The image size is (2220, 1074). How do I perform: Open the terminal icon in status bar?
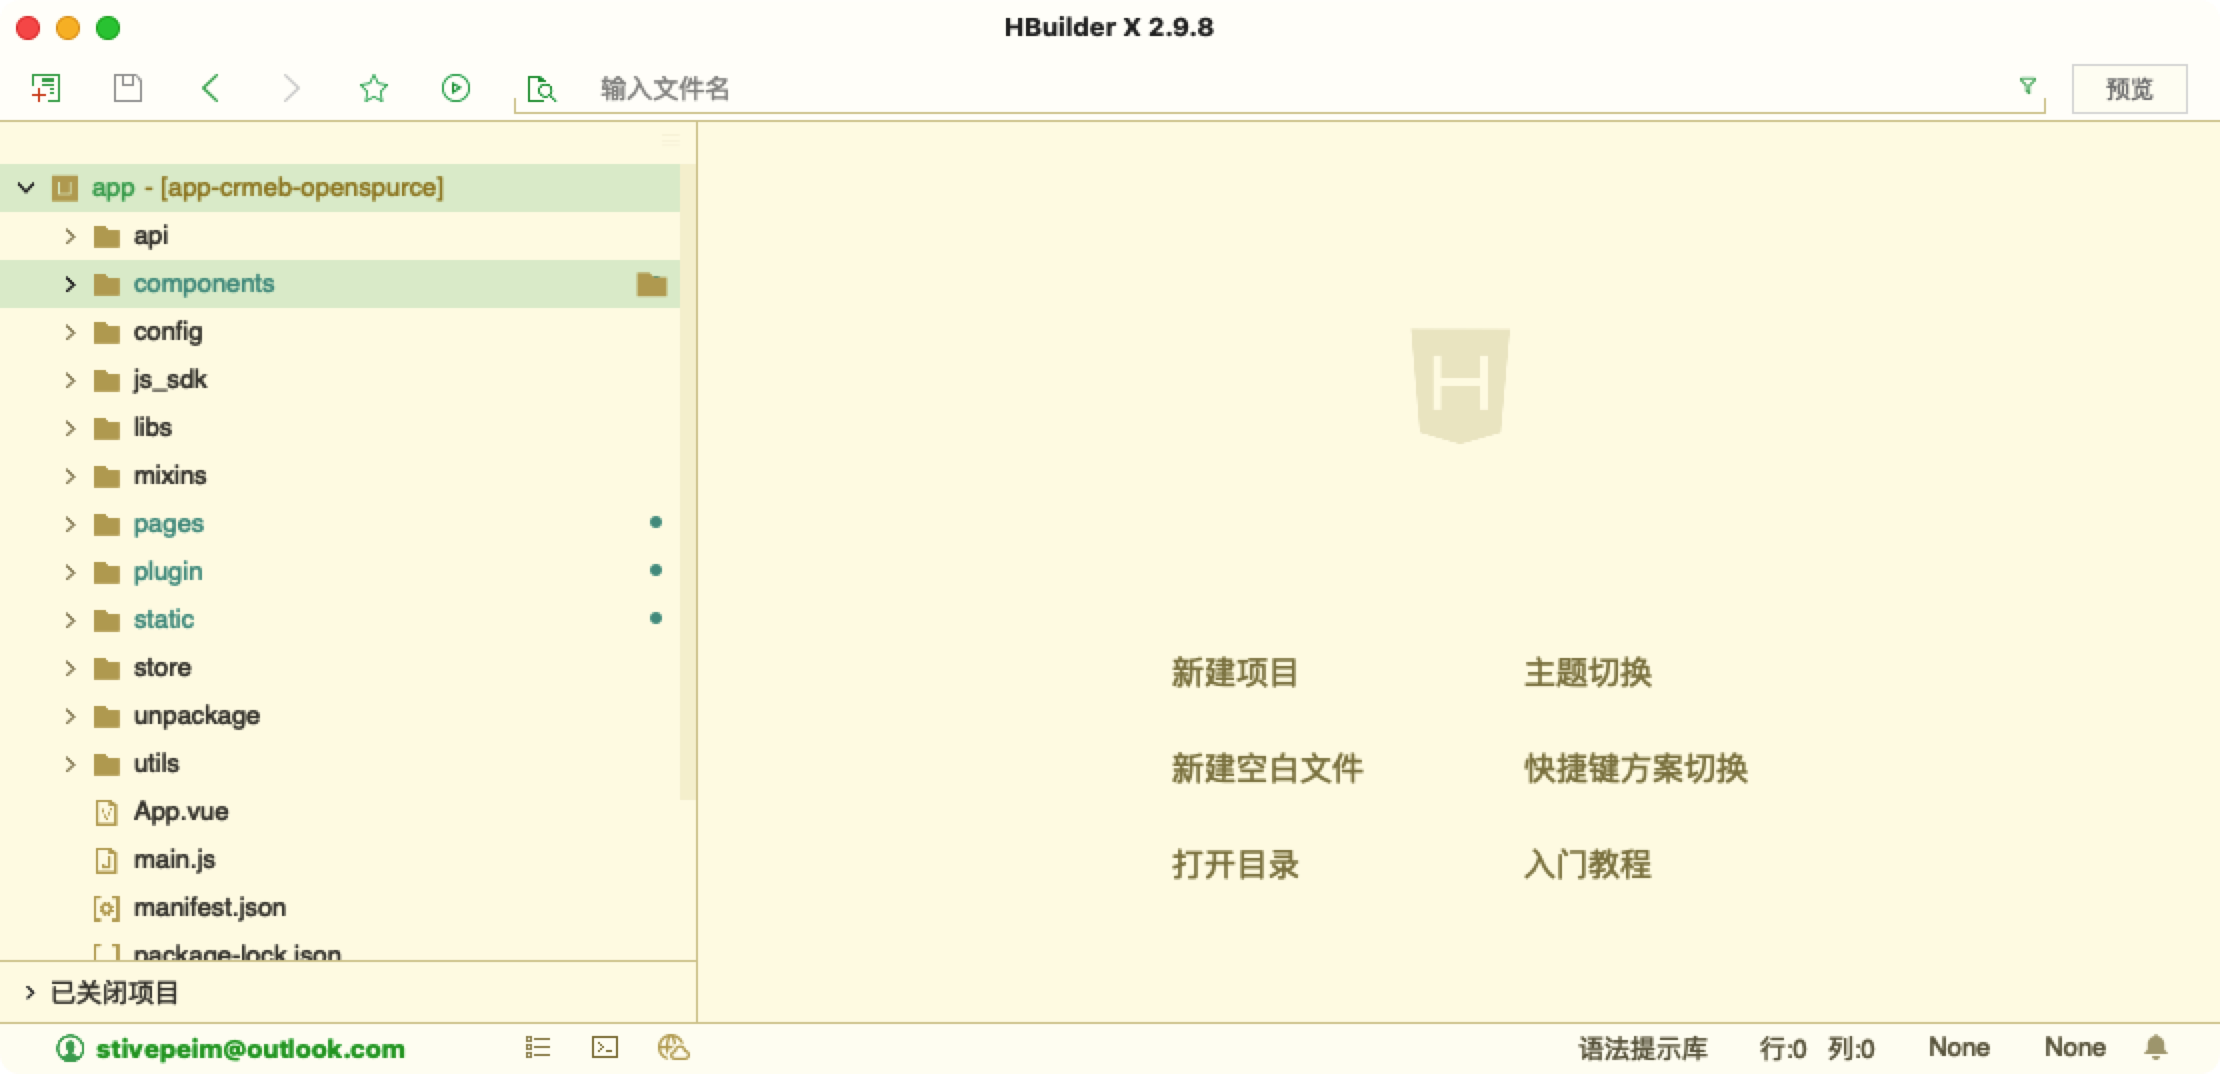click(605, 1047)
